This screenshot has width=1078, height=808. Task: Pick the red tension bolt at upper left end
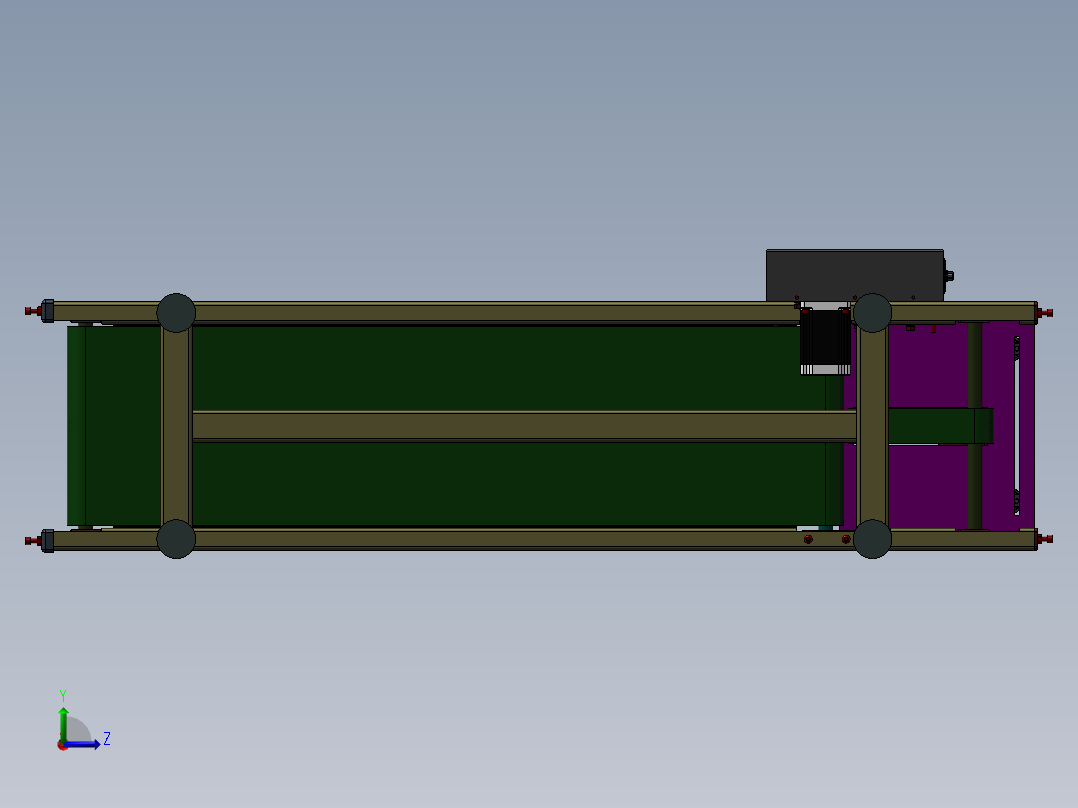tap(32, 312)
